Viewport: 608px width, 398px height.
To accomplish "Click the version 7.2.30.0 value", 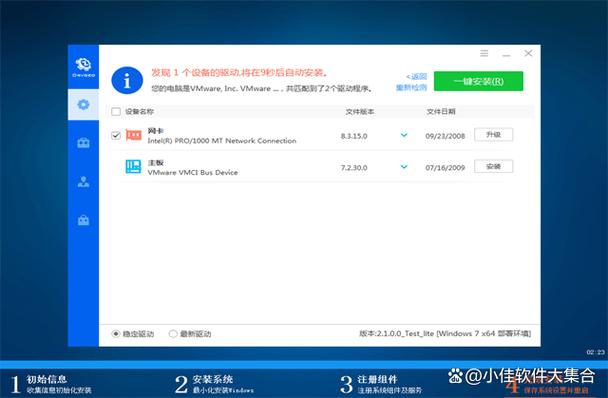I will 354,168.
